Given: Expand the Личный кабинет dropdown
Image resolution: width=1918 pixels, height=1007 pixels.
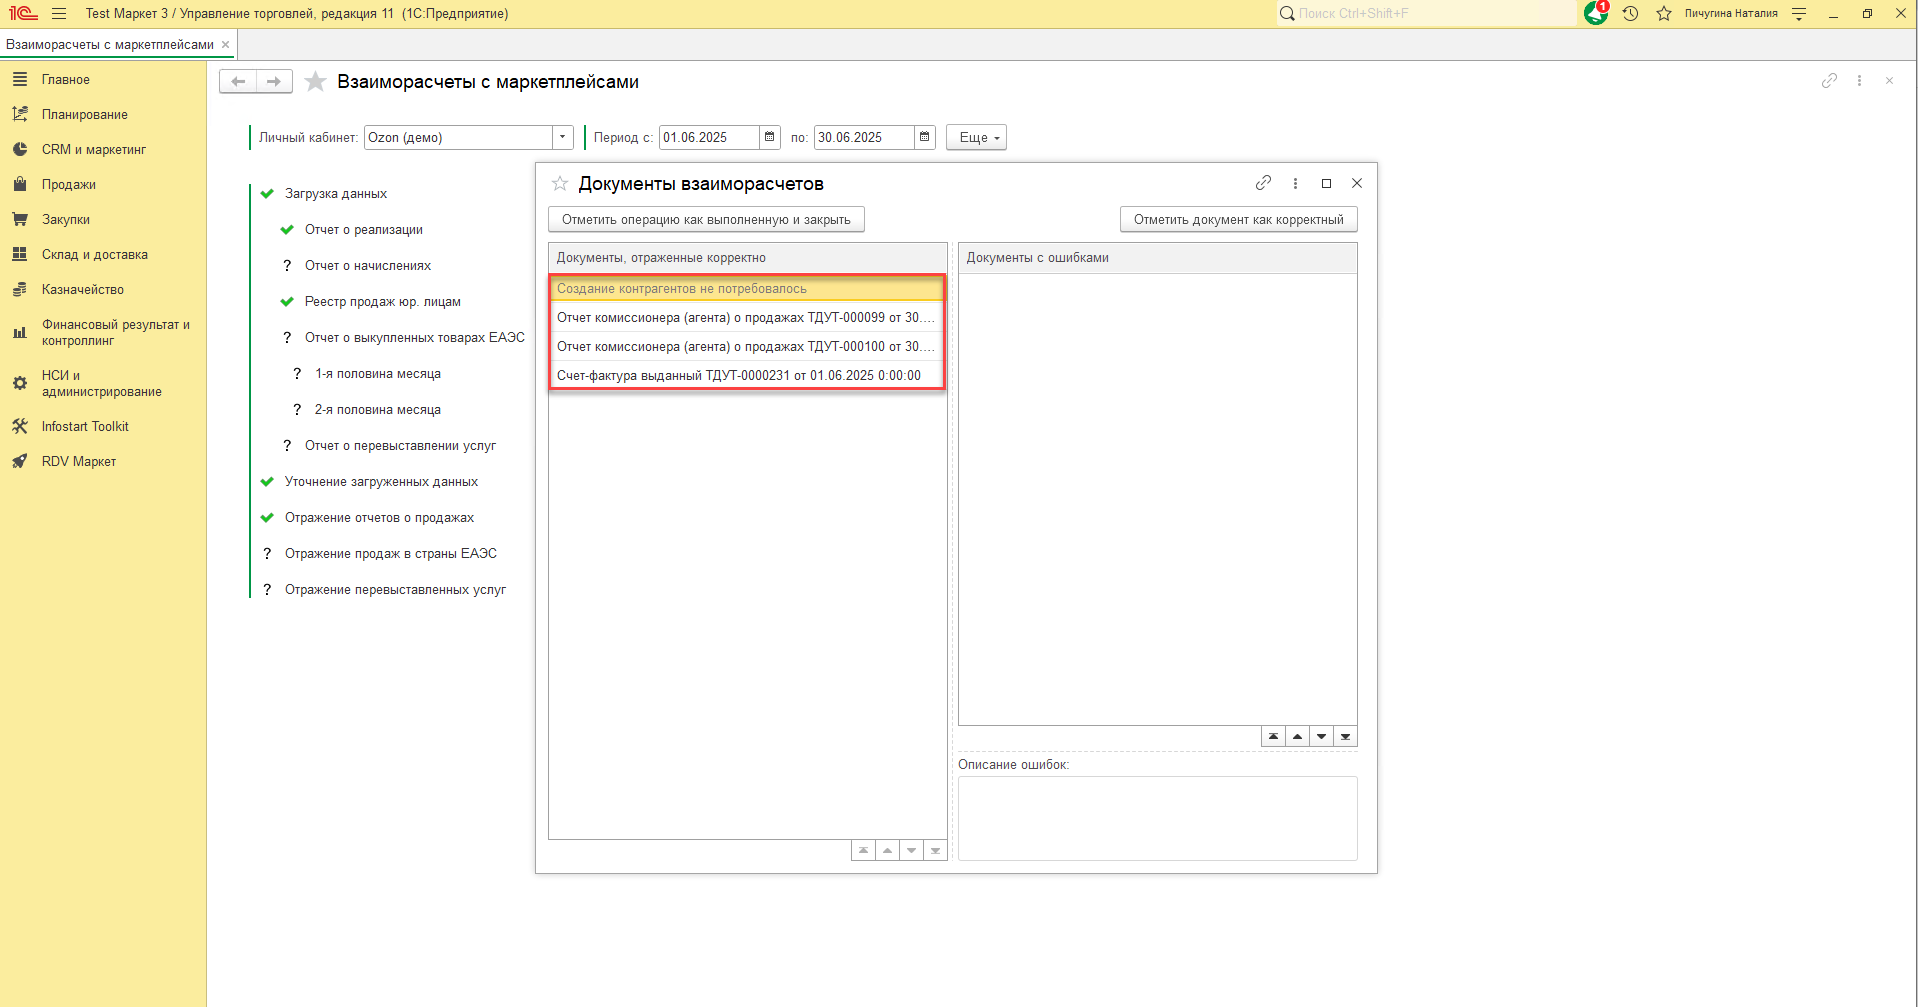Looking at the screenshot, I should (562, 137).
